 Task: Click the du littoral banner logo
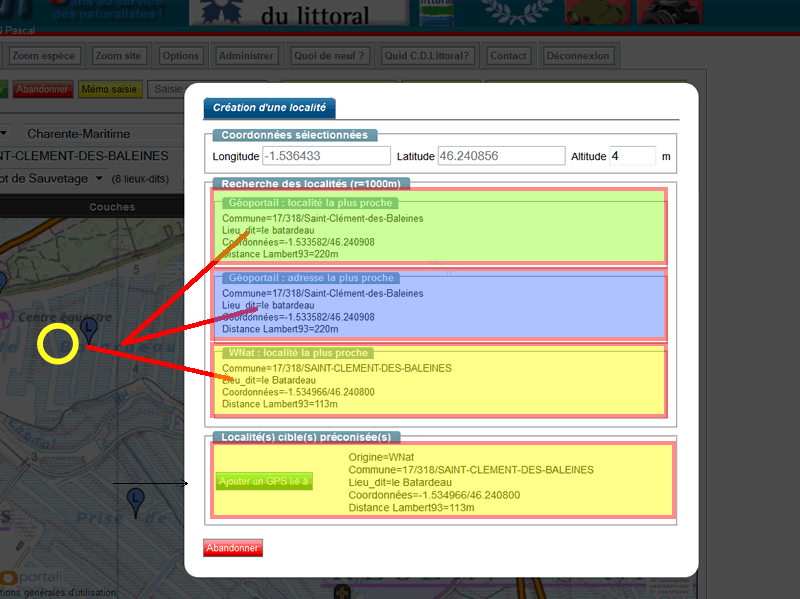pos(299,13)
